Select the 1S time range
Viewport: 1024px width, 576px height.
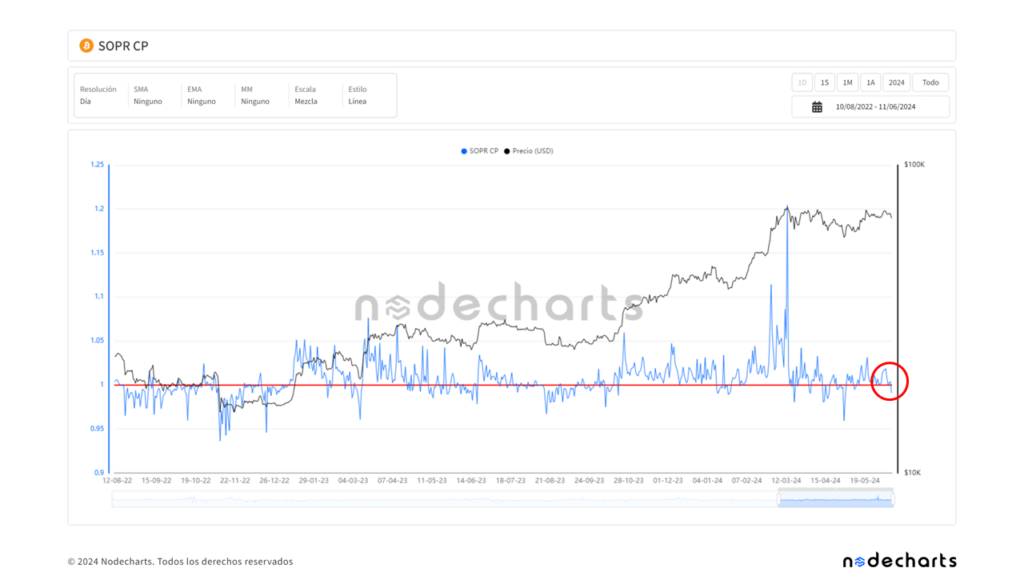pyautogui.click(x=824, y=83)
